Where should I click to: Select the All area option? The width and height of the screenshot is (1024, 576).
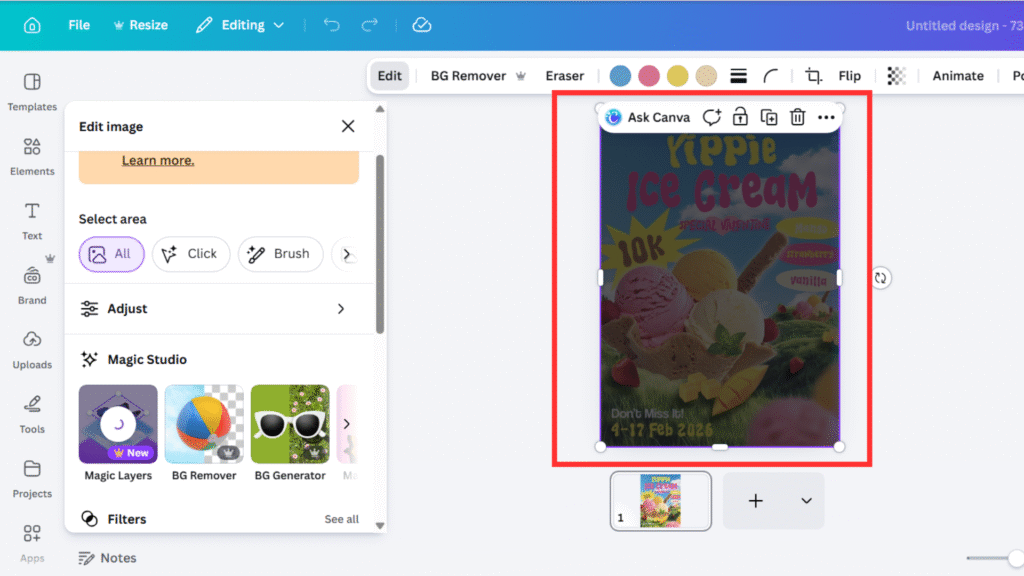point(111,254)
